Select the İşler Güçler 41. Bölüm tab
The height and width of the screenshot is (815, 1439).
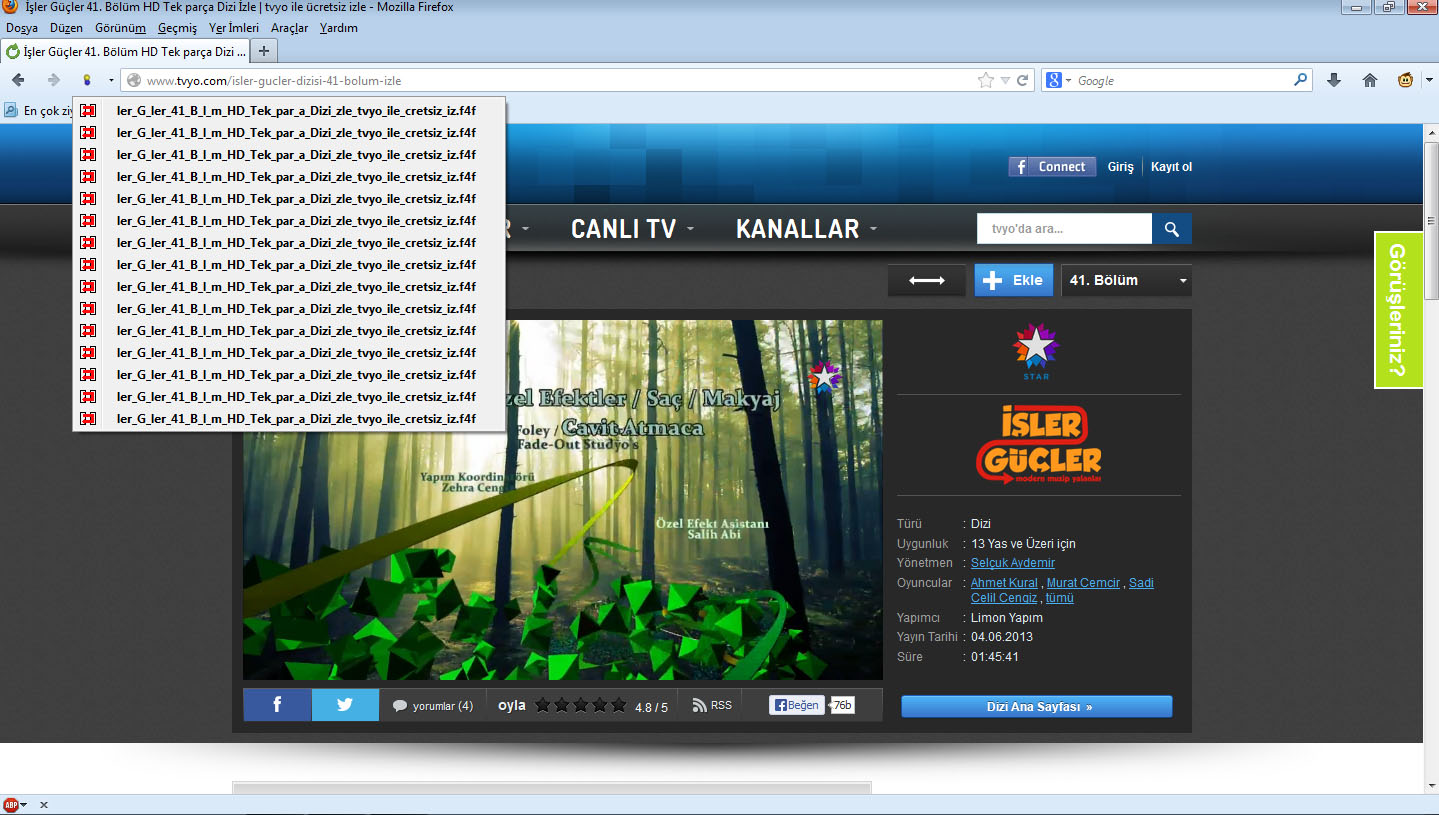click(x=124, y=51)
